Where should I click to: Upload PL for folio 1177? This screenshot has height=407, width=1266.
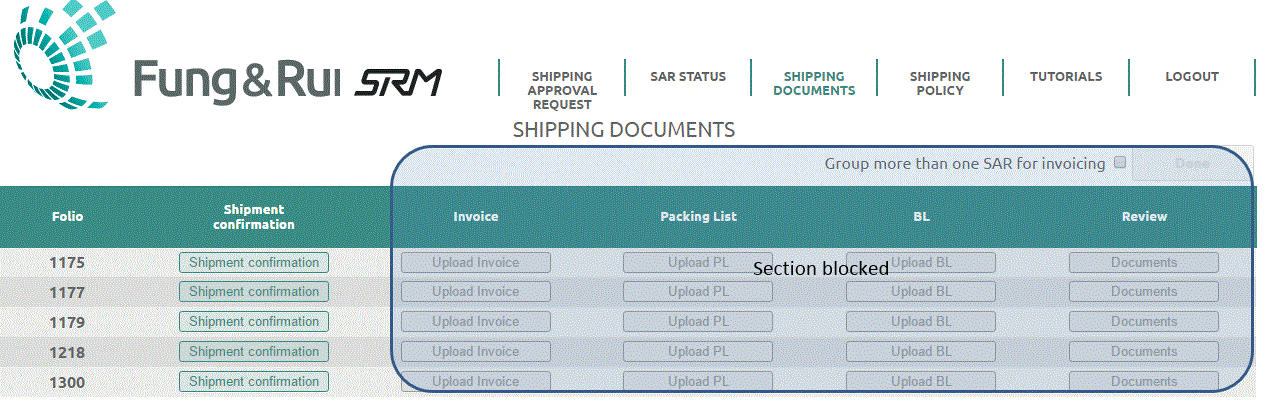point(698,292)
